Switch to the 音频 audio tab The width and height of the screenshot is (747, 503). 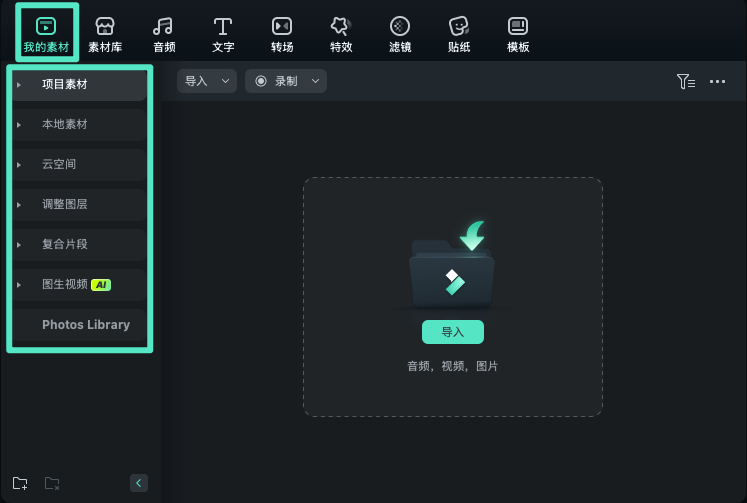[164, 34]
